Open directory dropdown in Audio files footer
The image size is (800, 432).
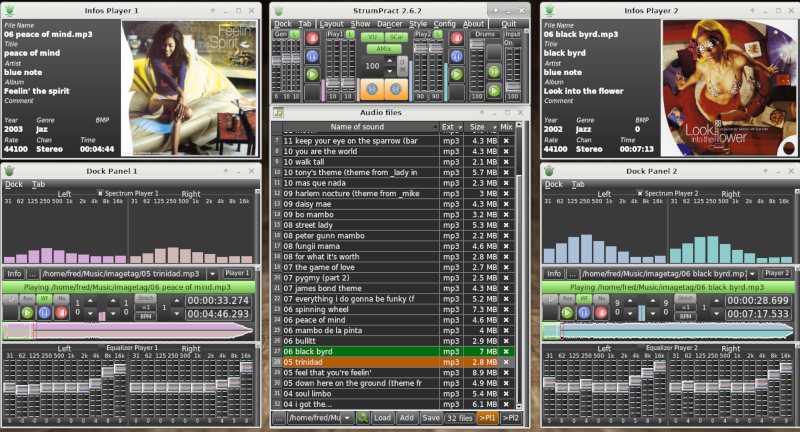[347, 418]
